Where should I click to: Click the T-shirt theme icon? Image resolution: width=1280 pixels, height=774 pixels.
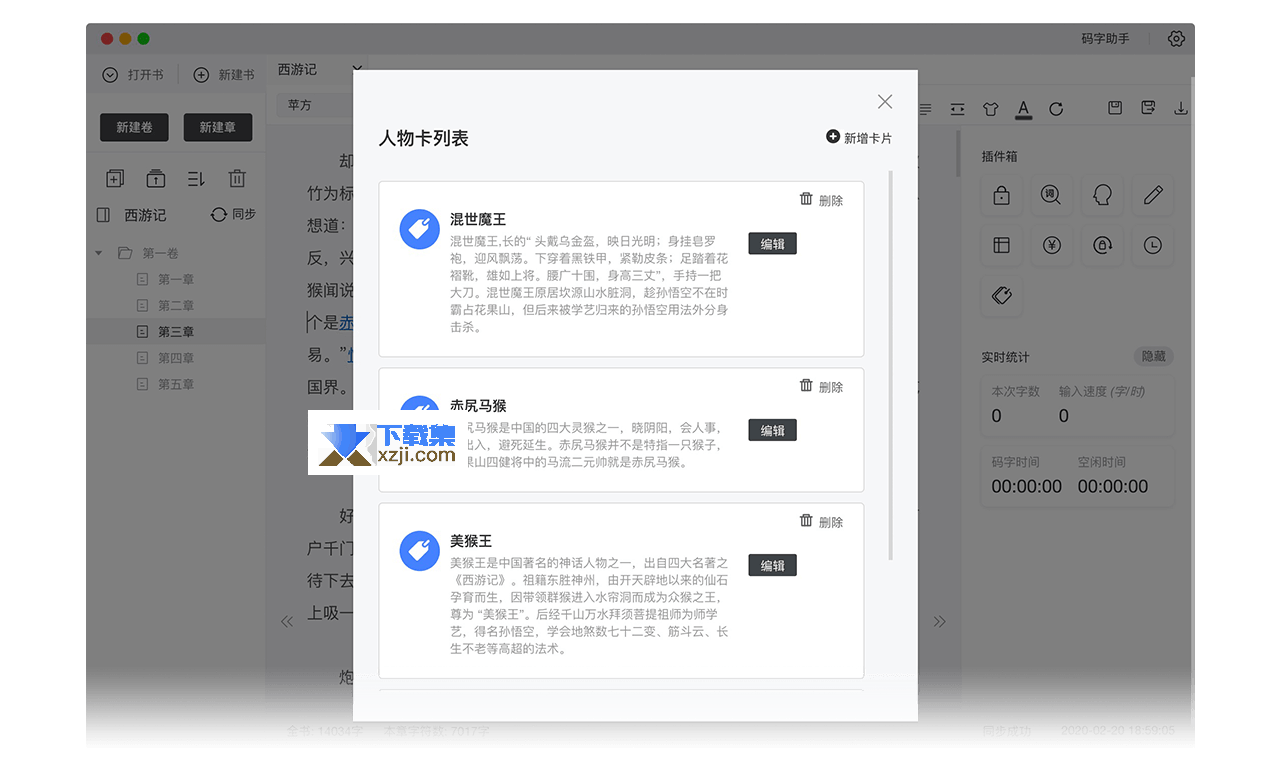990,109
